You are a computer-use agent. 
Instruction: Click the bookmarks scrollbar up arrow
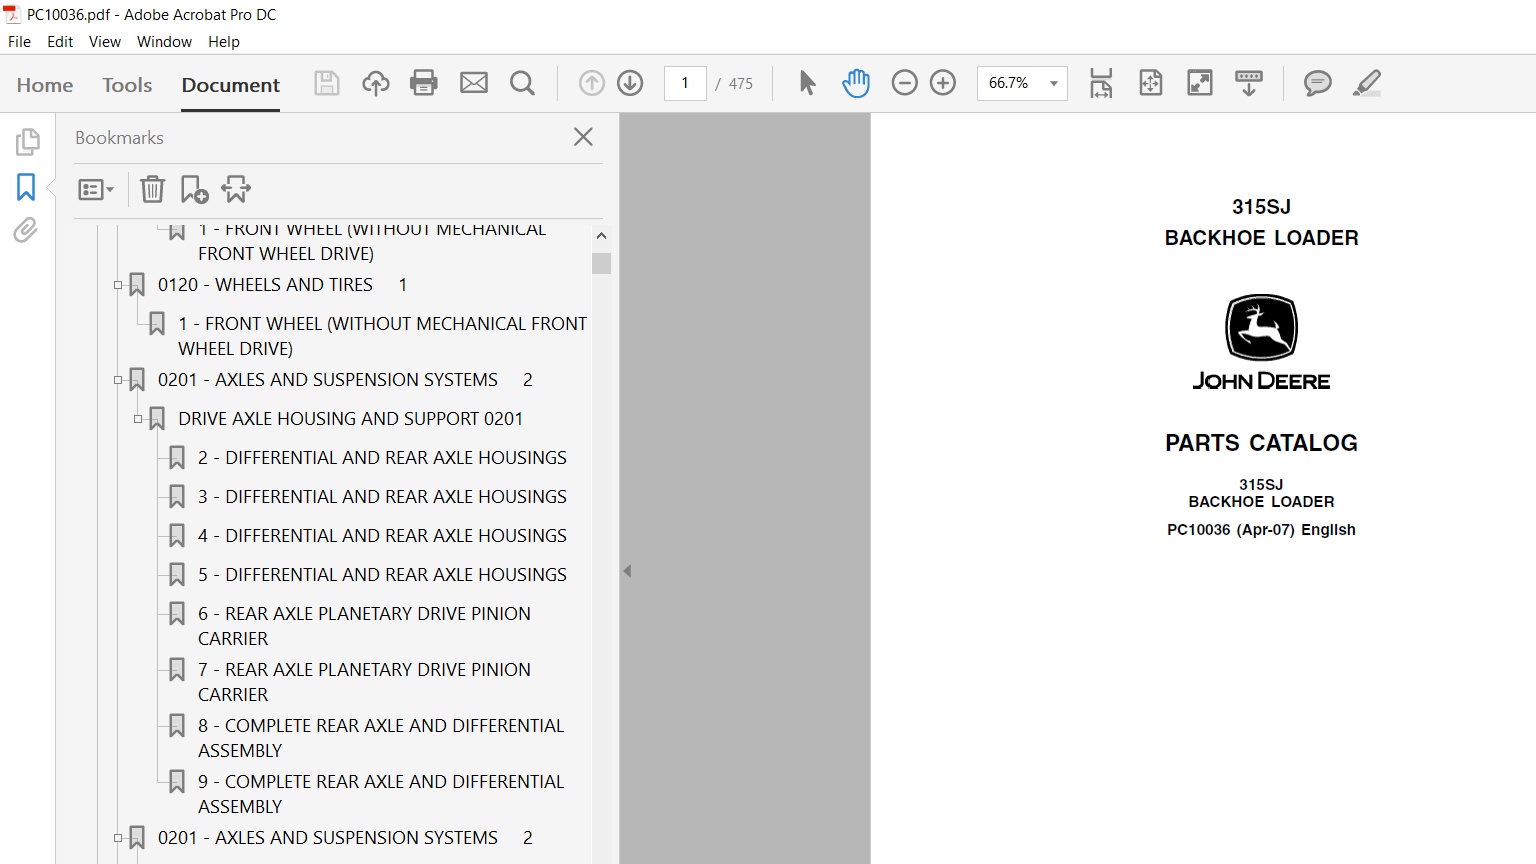[x=601, y=236]
